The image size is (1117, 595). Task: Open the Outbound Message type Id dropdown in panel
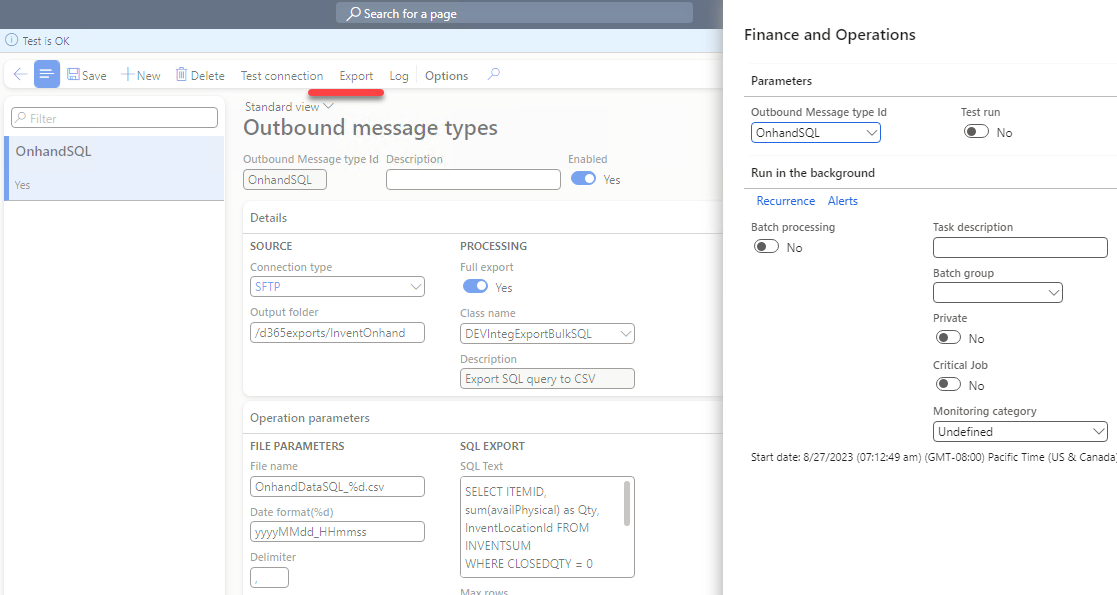point(871,133)
